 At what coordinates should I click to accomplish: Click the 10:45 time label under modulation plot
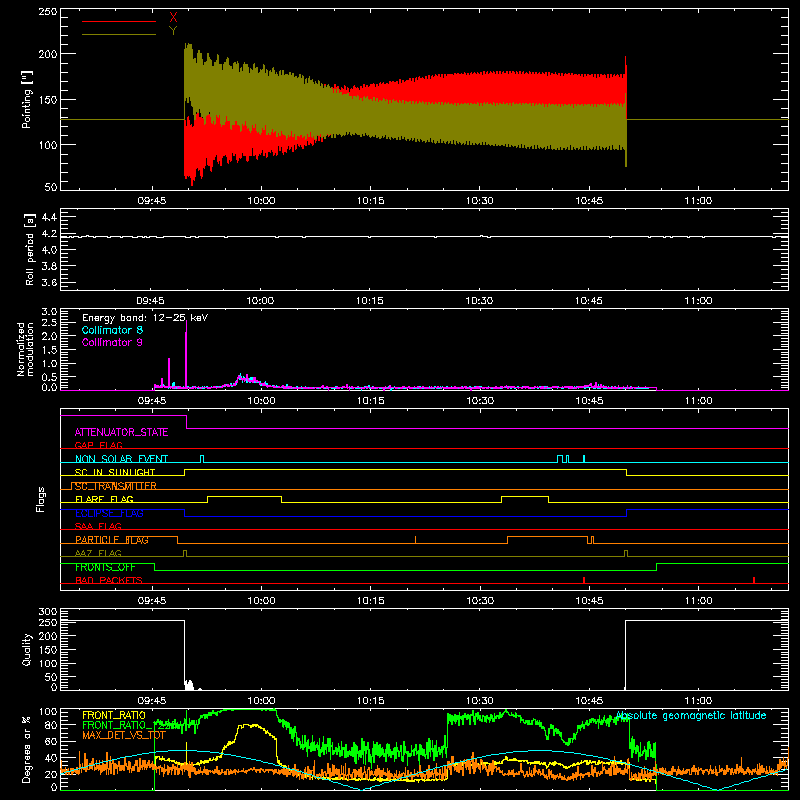tap(589, 401)
